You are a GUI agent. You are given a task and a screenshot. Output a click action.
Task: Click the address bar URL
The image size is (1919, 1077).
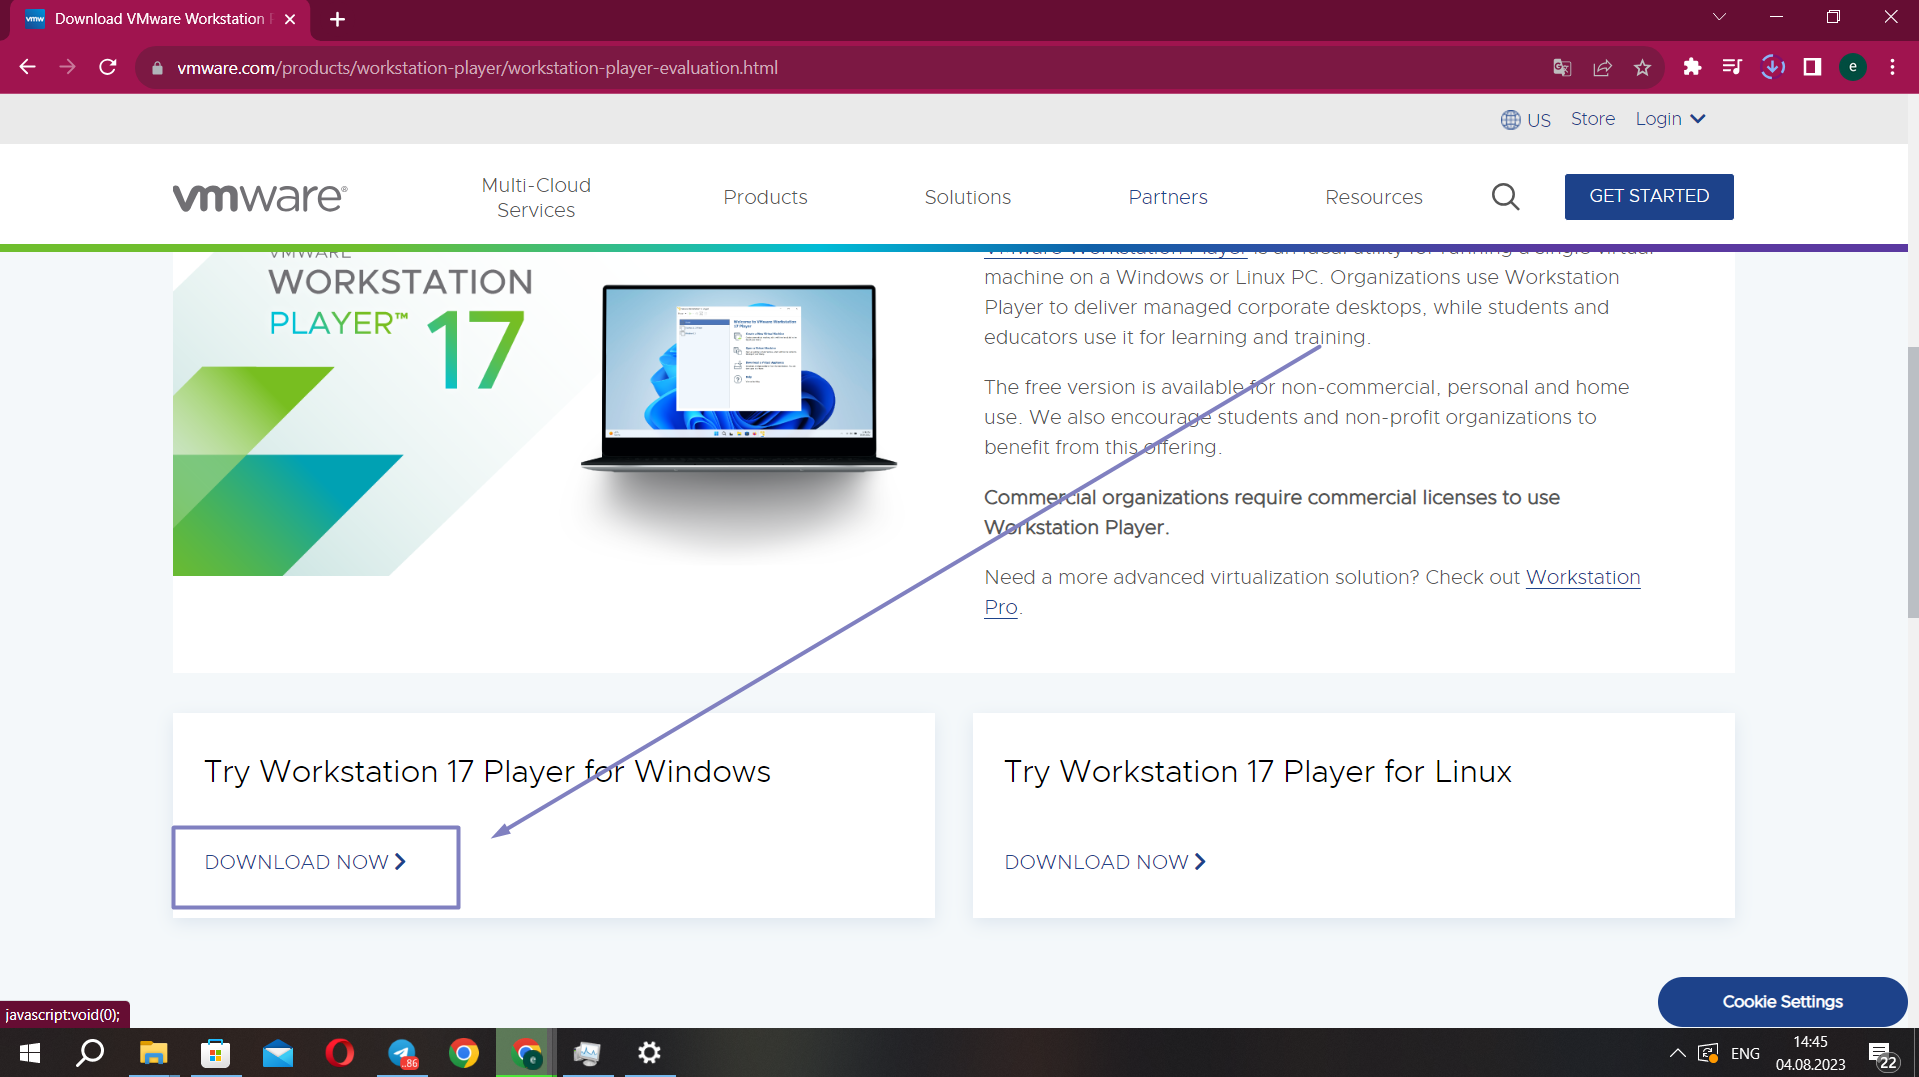[x=477, y=68]
